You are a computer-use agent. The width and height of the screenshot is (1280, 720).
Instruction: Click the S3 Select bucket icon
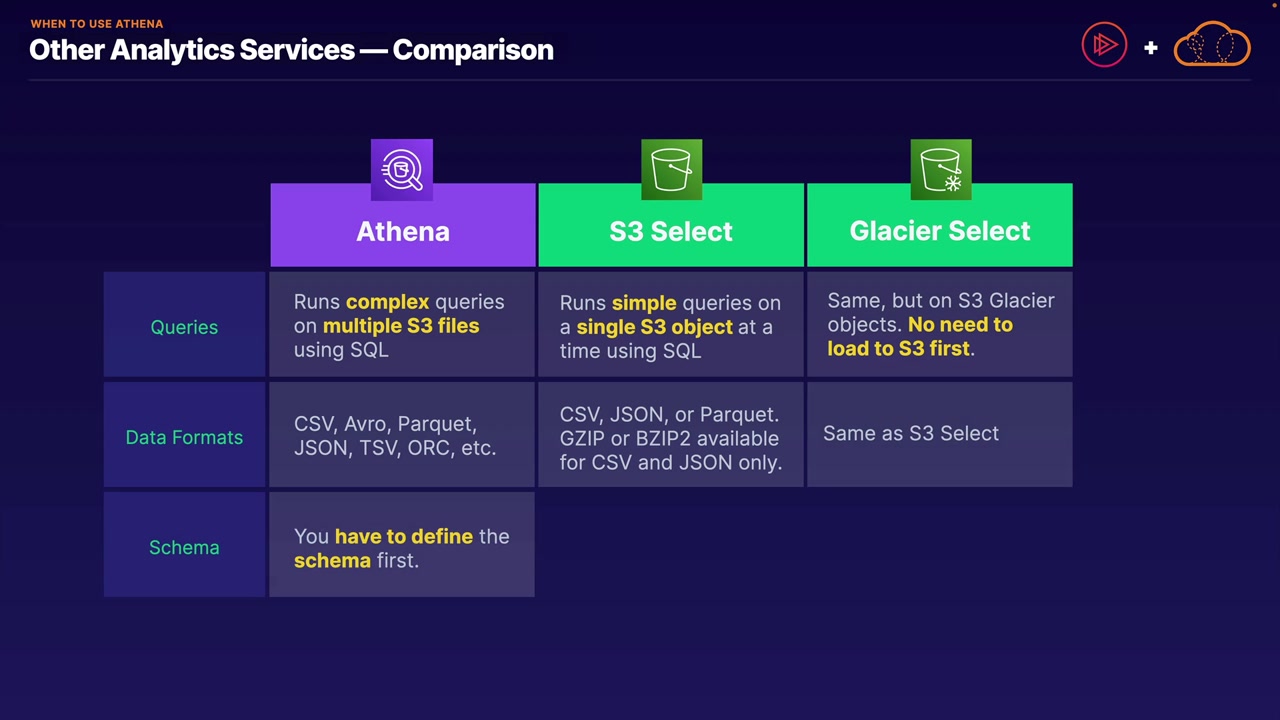(671, 170)
